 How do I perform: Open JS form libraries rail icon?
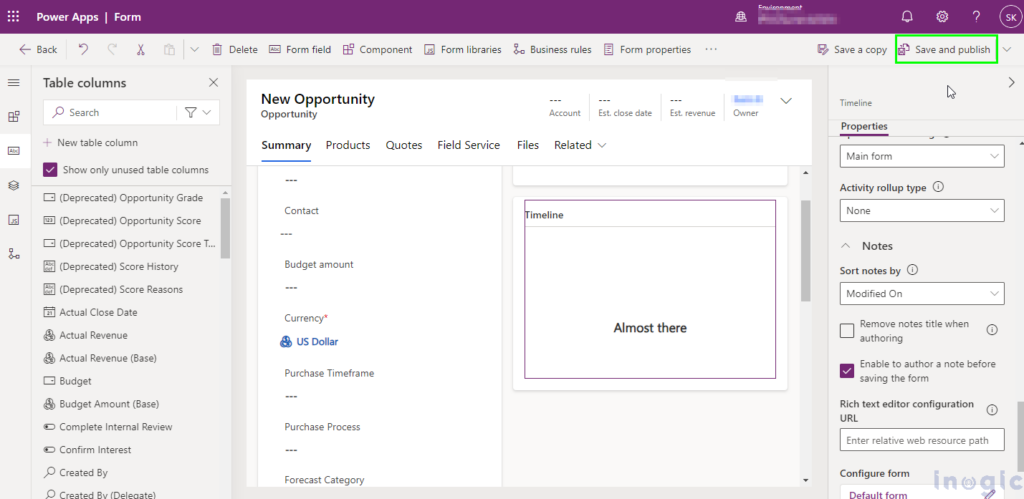click(x=14, y=219)
